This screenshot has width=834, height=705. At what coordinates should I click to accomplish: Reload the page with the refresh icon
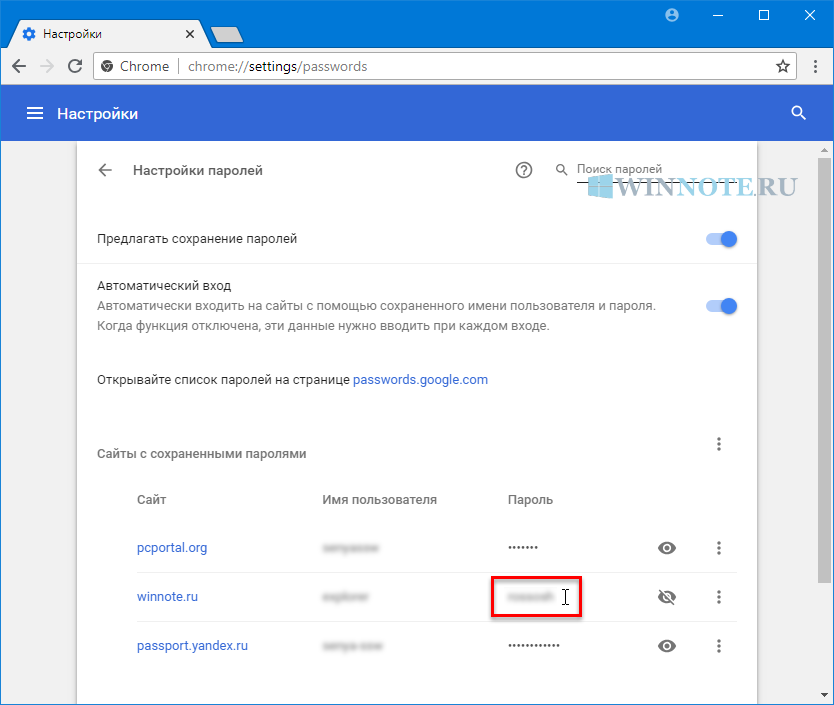click(75, 66)
